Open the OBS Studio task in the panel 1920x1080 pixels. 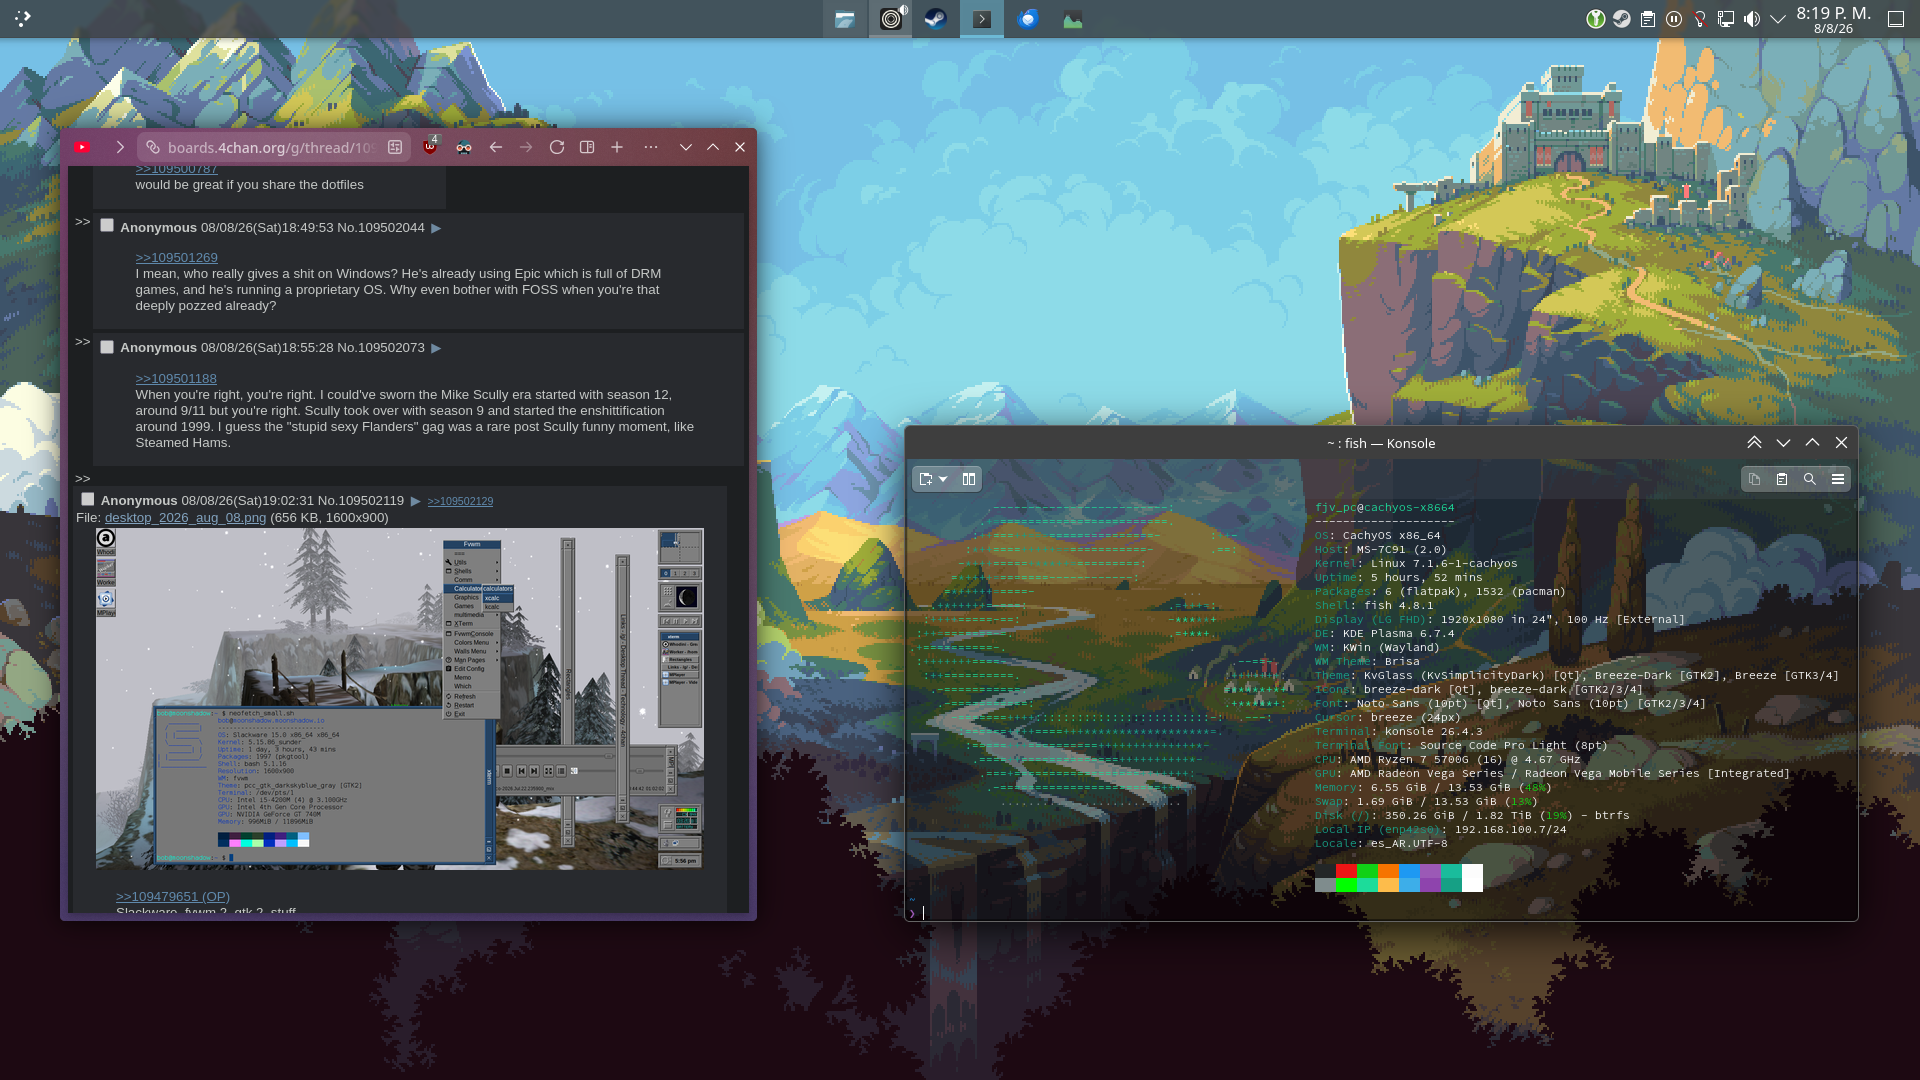click(890, 19)
